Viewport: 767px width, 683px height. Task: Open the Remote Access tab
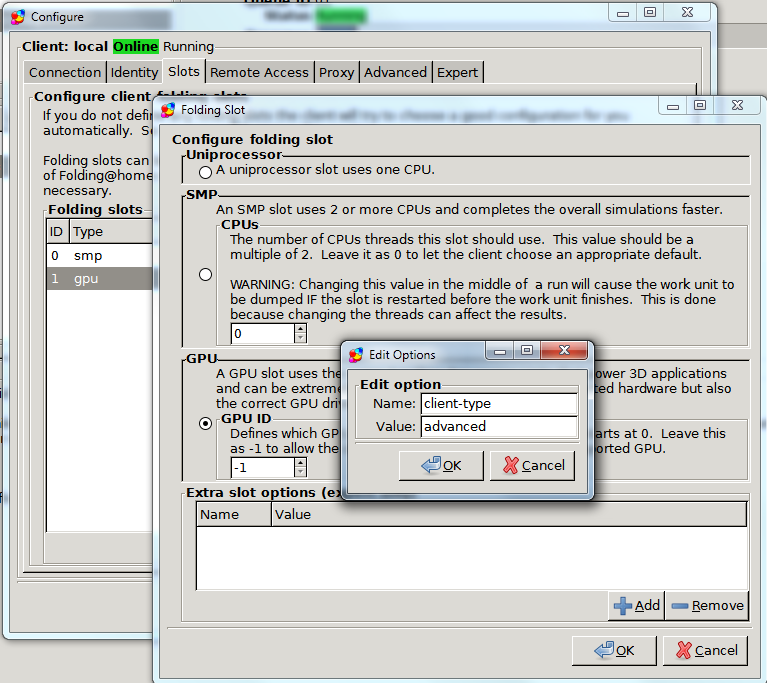pos(259,72)
